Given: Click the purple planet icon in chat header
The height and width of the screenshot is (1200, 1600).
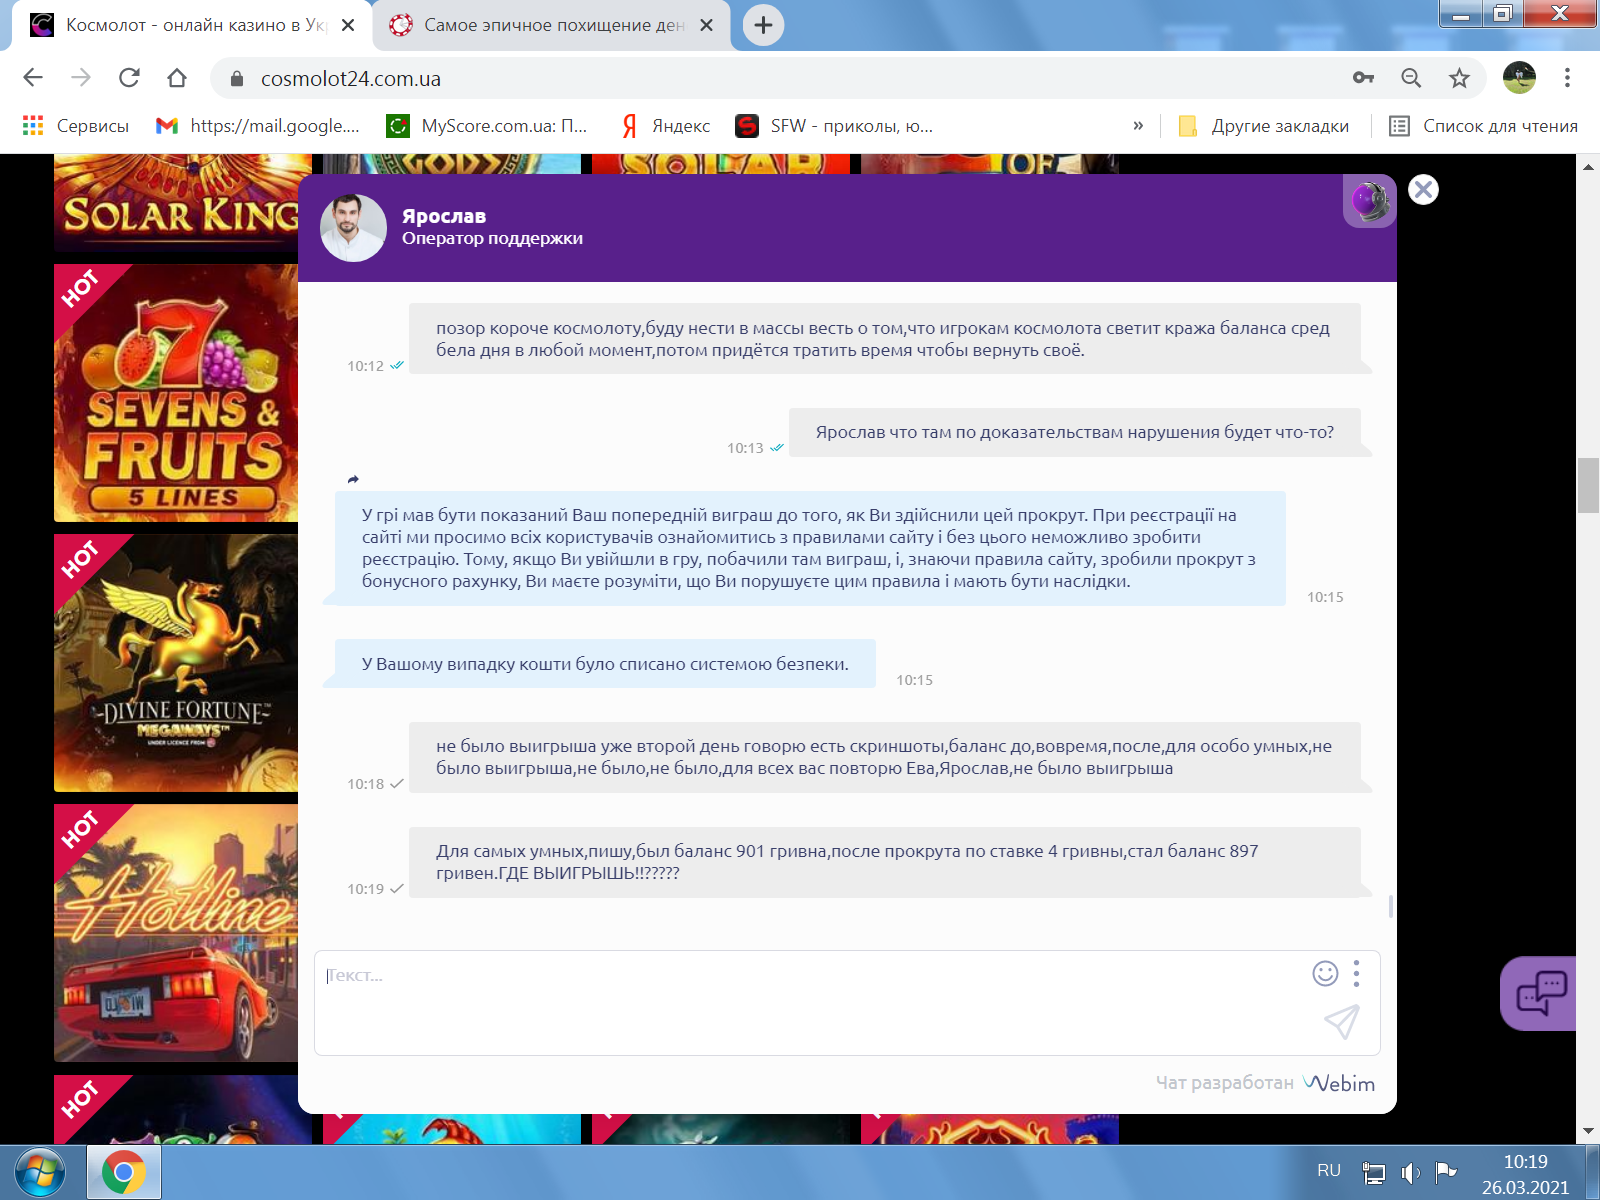Looking at the screenshot, I should click(1369, 201).
